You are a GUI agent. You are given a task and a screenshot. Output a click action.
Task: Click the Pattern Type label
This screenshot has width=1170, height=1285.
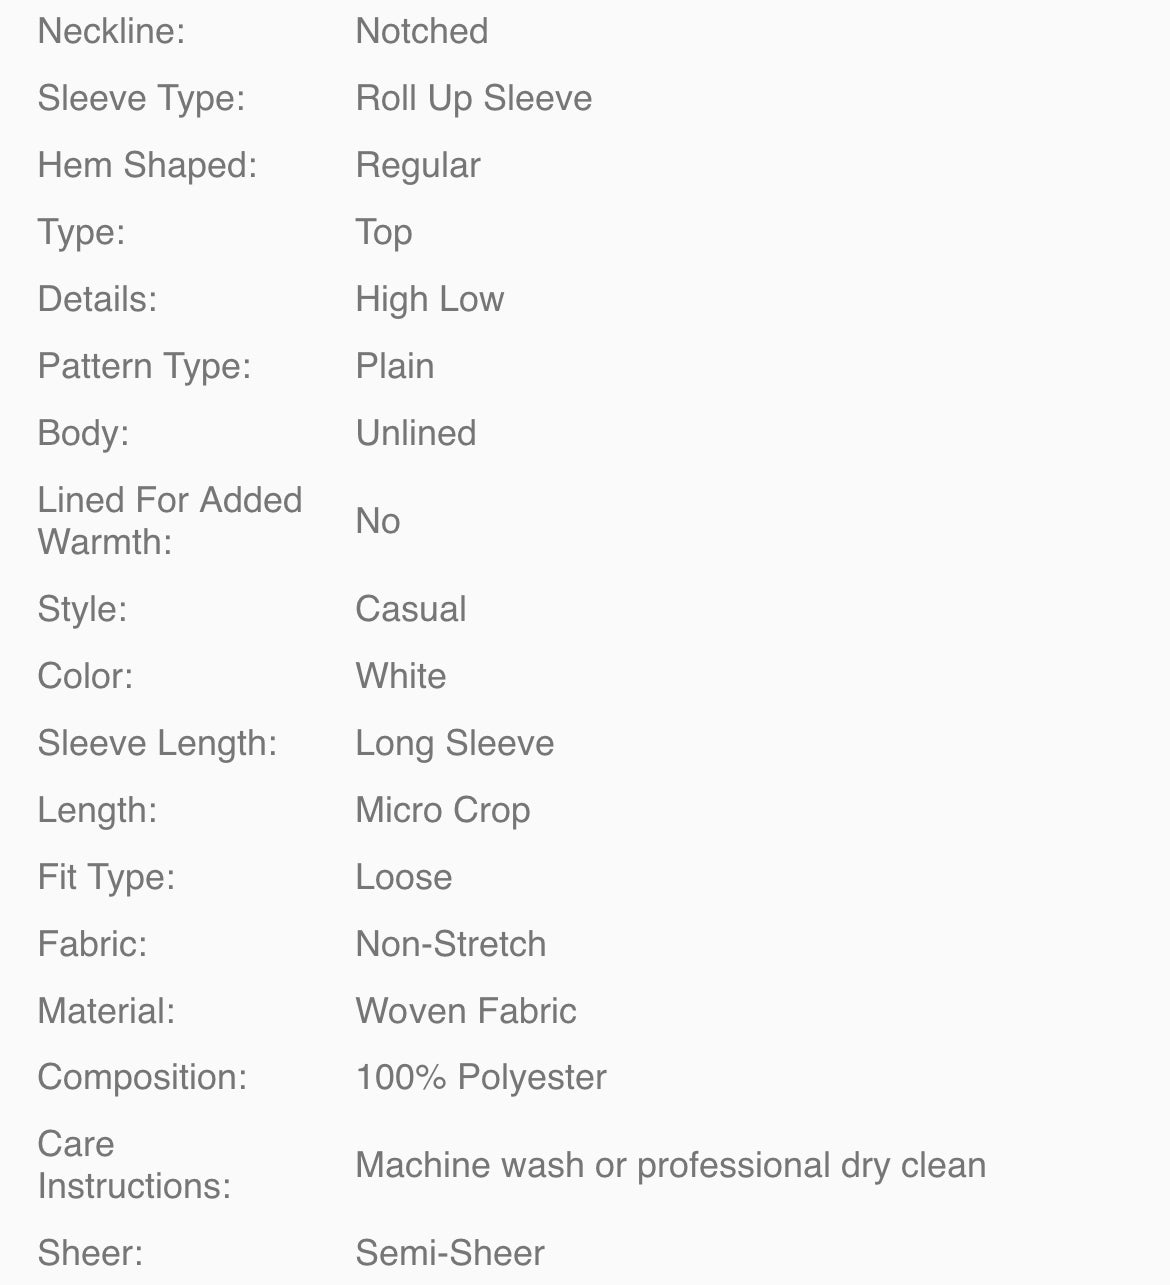coord(144,366)
